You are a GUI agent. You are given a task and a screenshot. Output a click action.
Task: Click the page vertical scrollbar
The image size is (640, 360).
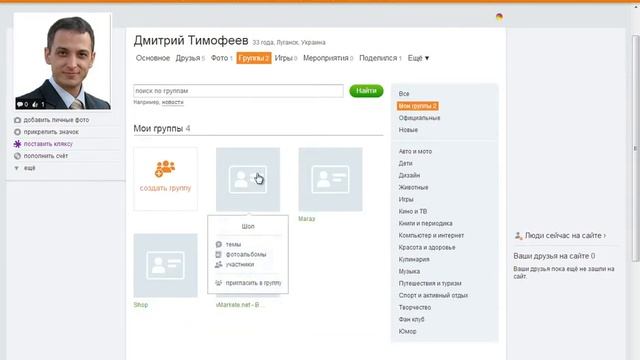pos(636,148)
